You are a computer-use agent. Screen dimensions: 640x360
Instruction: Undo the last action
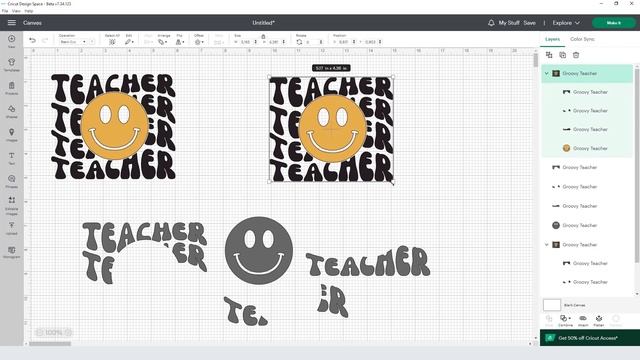32,40
